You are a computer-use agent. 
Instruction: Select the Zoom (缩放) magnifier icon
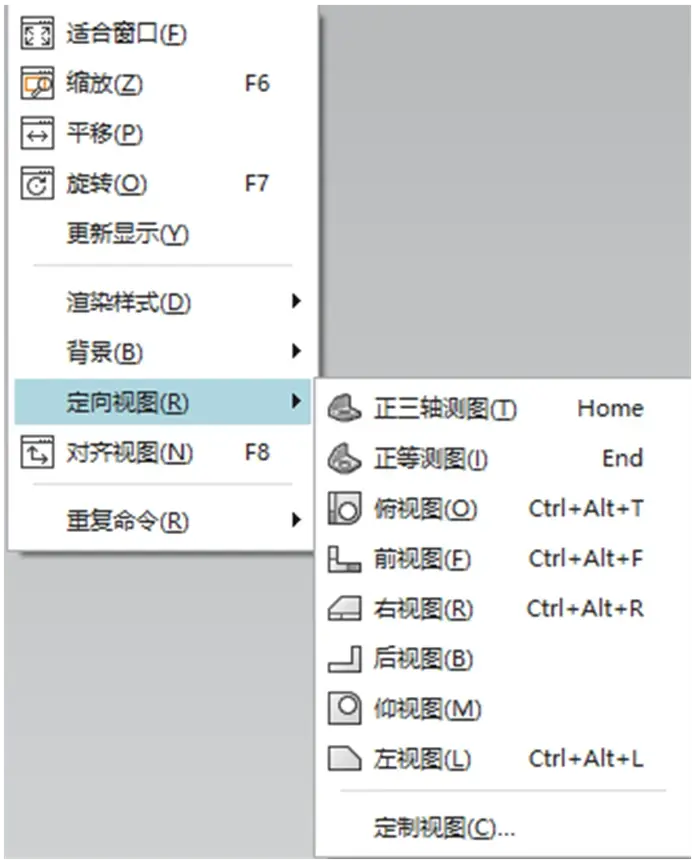pyautogui.click(x=37, y=84)
